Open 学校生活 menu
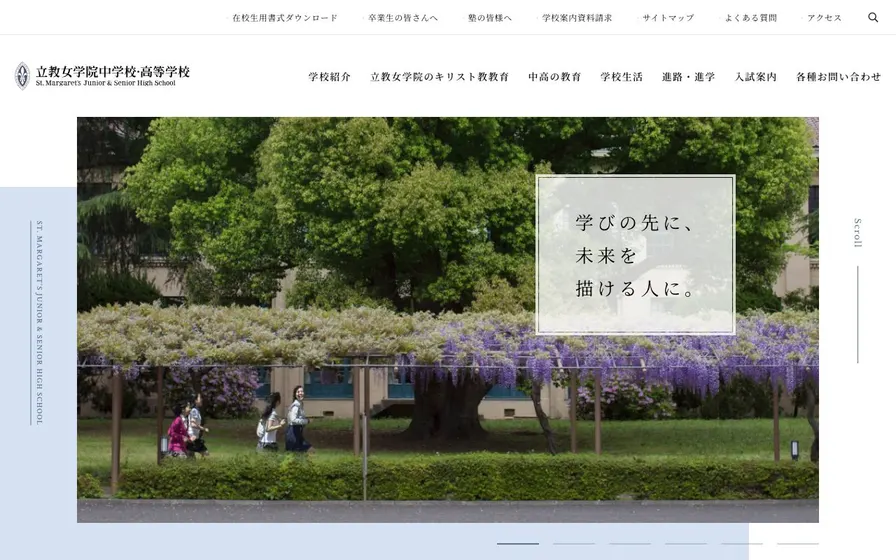This screenshot has width=896, height=560. pyautogui.click(x=622, y=77)
